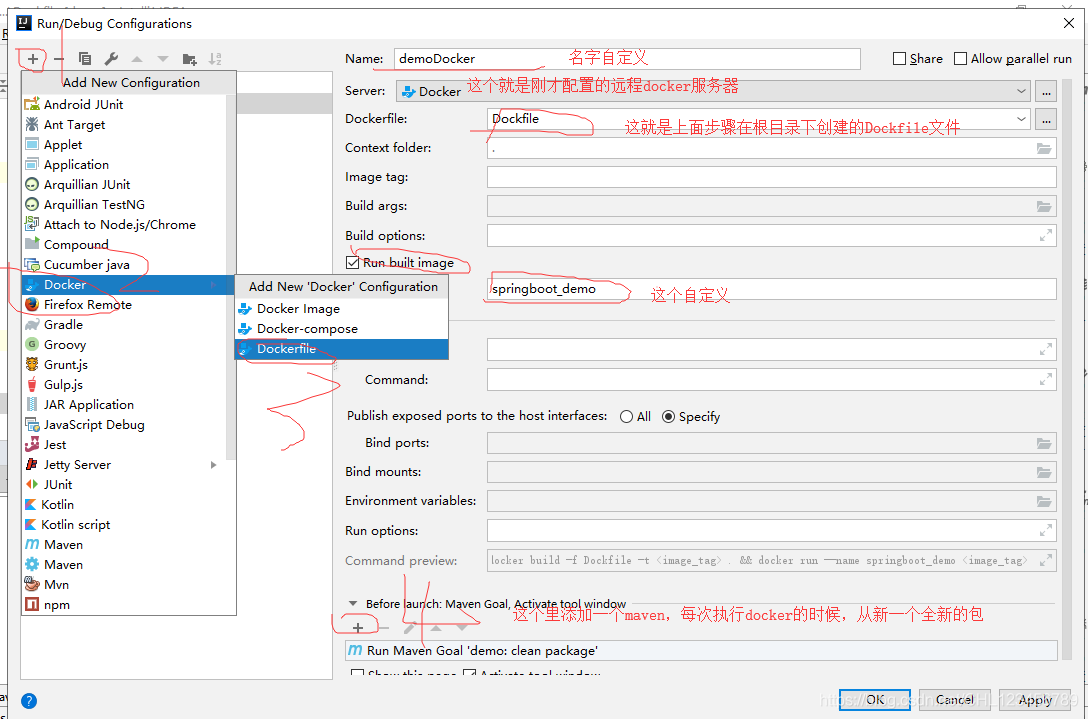Open the wrench Edit Templates icon
Image resolution: width=1088 pixels, height=719 pixels.
coord(111,59)
